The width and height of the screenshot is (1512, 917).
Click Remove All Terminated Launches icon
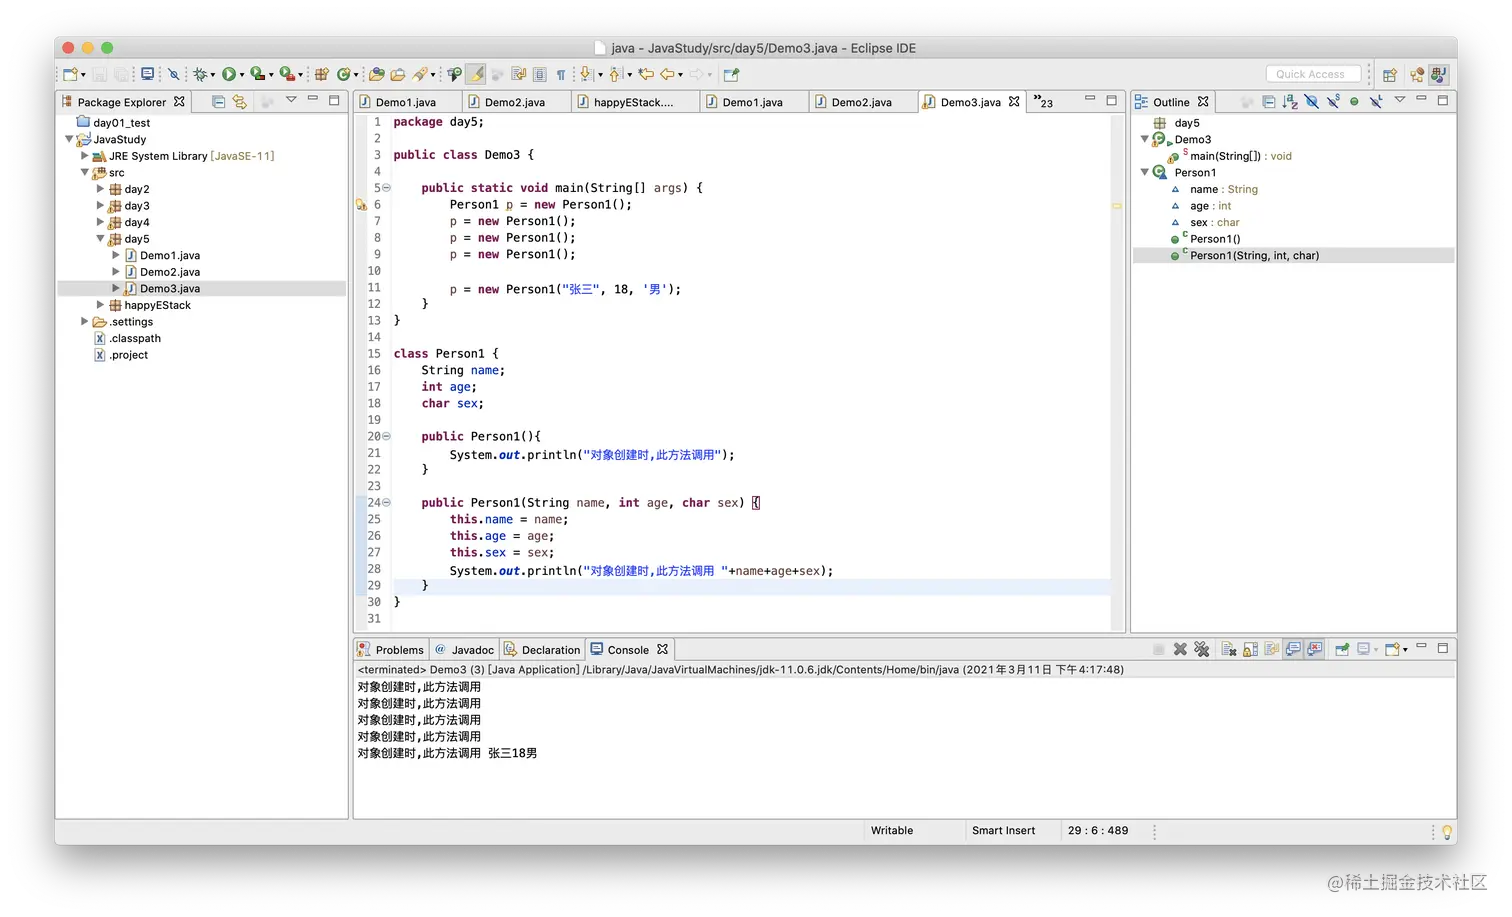point(1202,649)
